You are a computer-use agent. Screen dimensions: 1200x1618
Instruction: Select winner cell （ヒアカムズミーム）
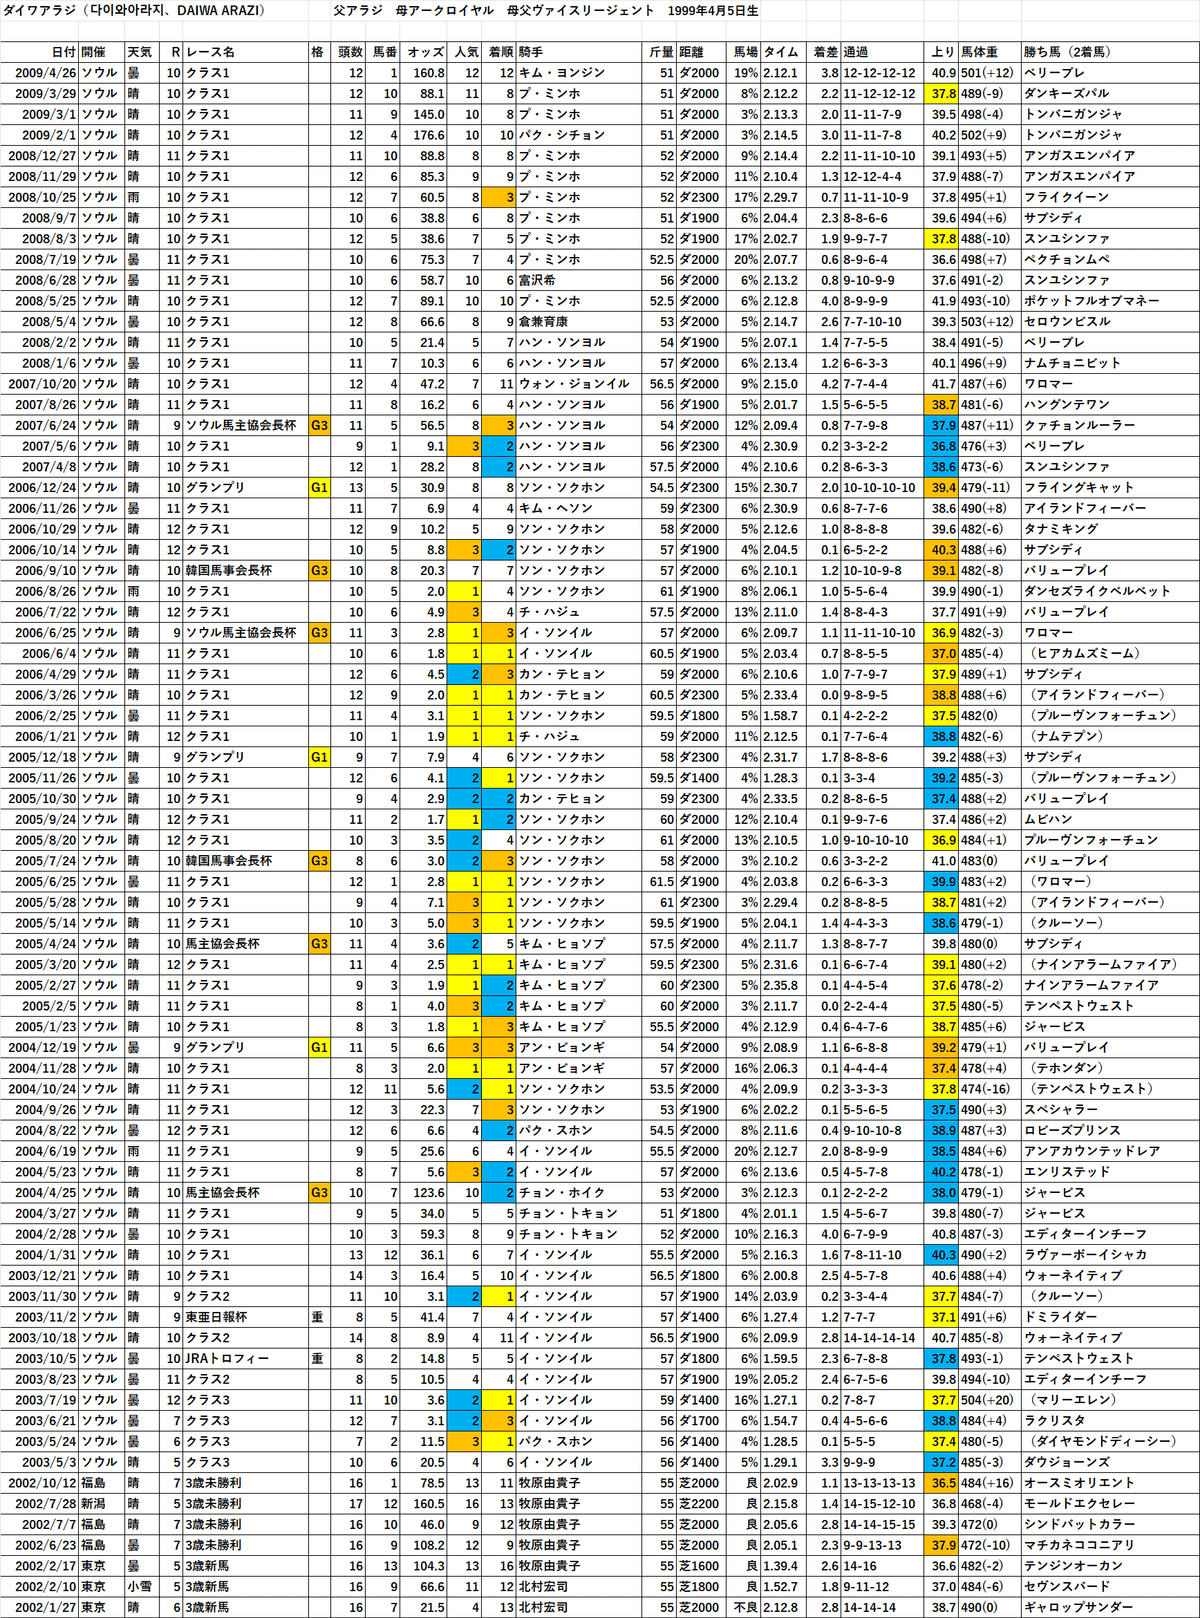point(1083,653)
